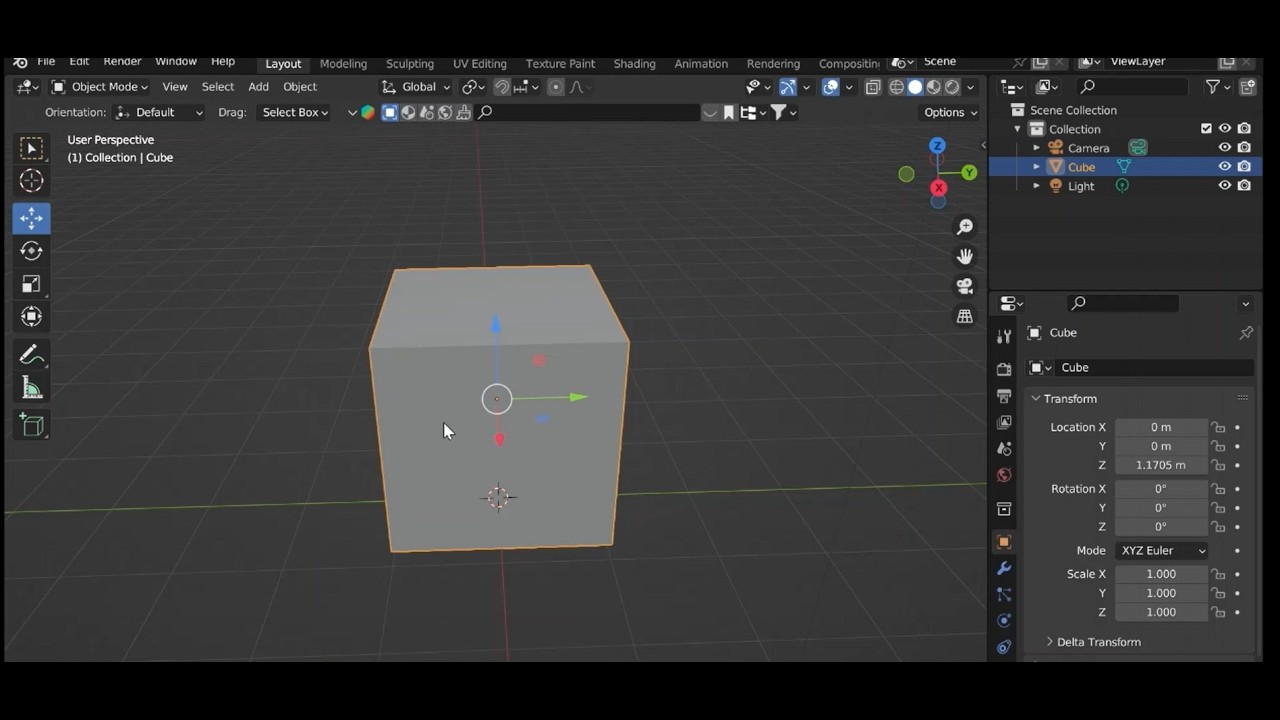Select the Annotate pencil tool
Screen dimensions: 1280x720
[32, 356]
